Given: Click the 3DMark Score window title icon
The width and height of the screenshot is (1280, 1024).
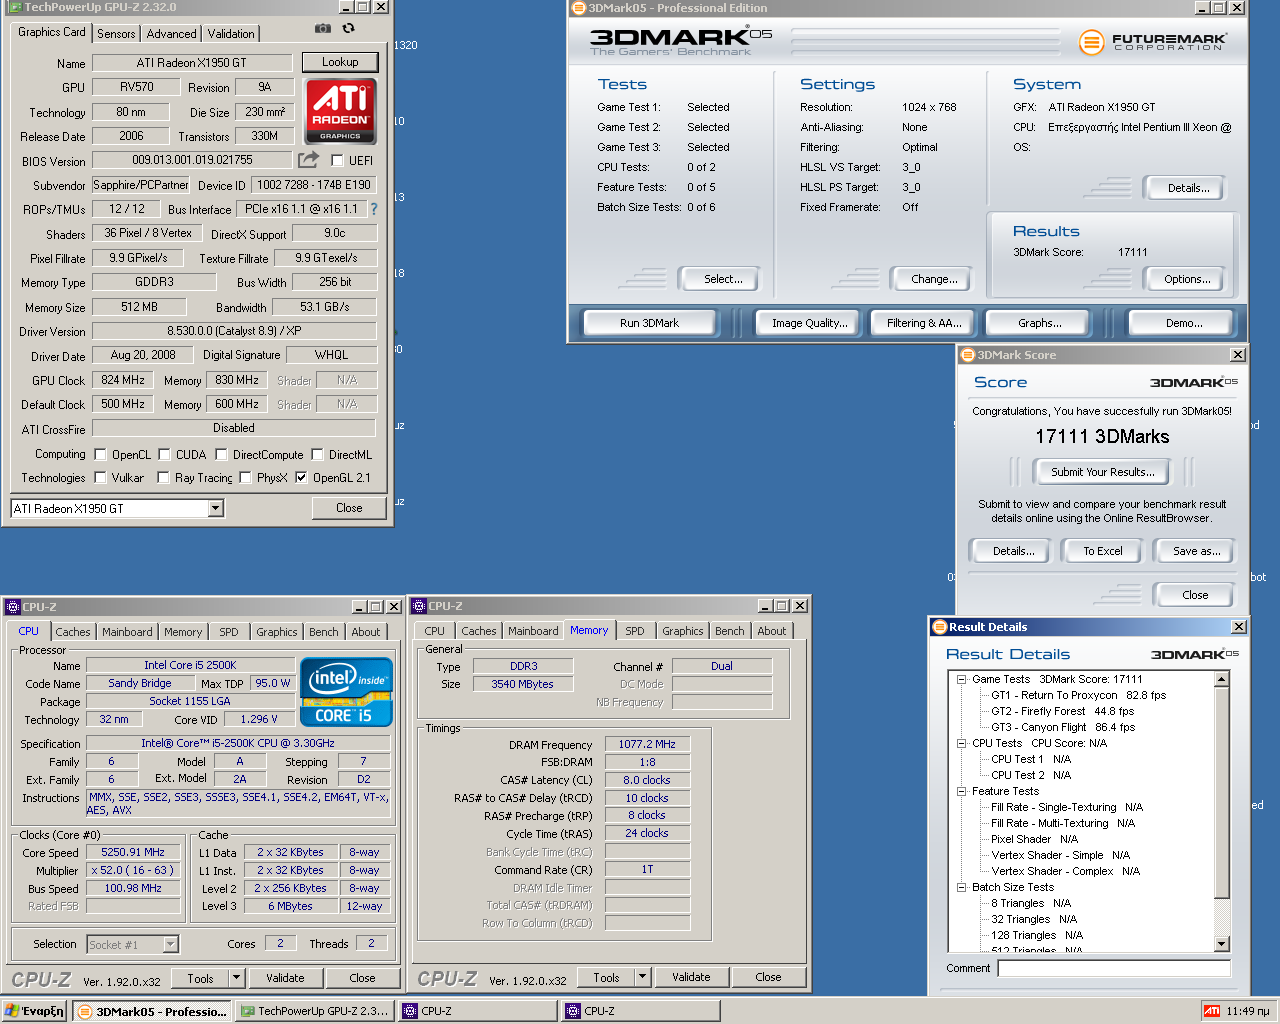Looking at the screenshot, I should pos(967,355).
